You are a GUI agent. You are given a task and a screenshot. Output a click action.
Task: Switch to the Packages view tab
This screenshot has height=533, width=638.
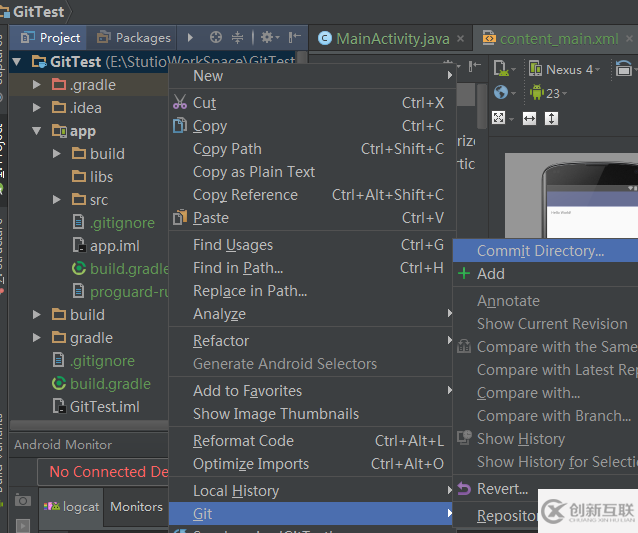pos(134,38)
